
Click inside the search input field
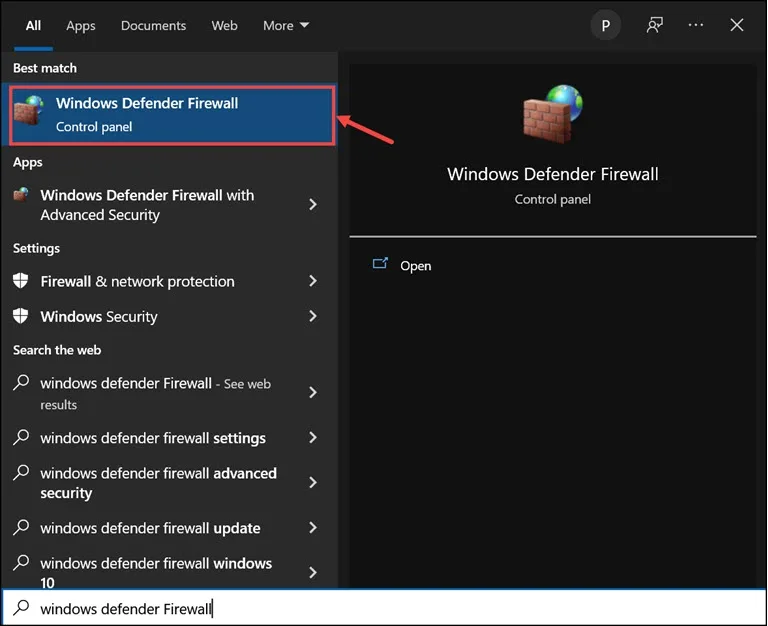pos(384,608)
